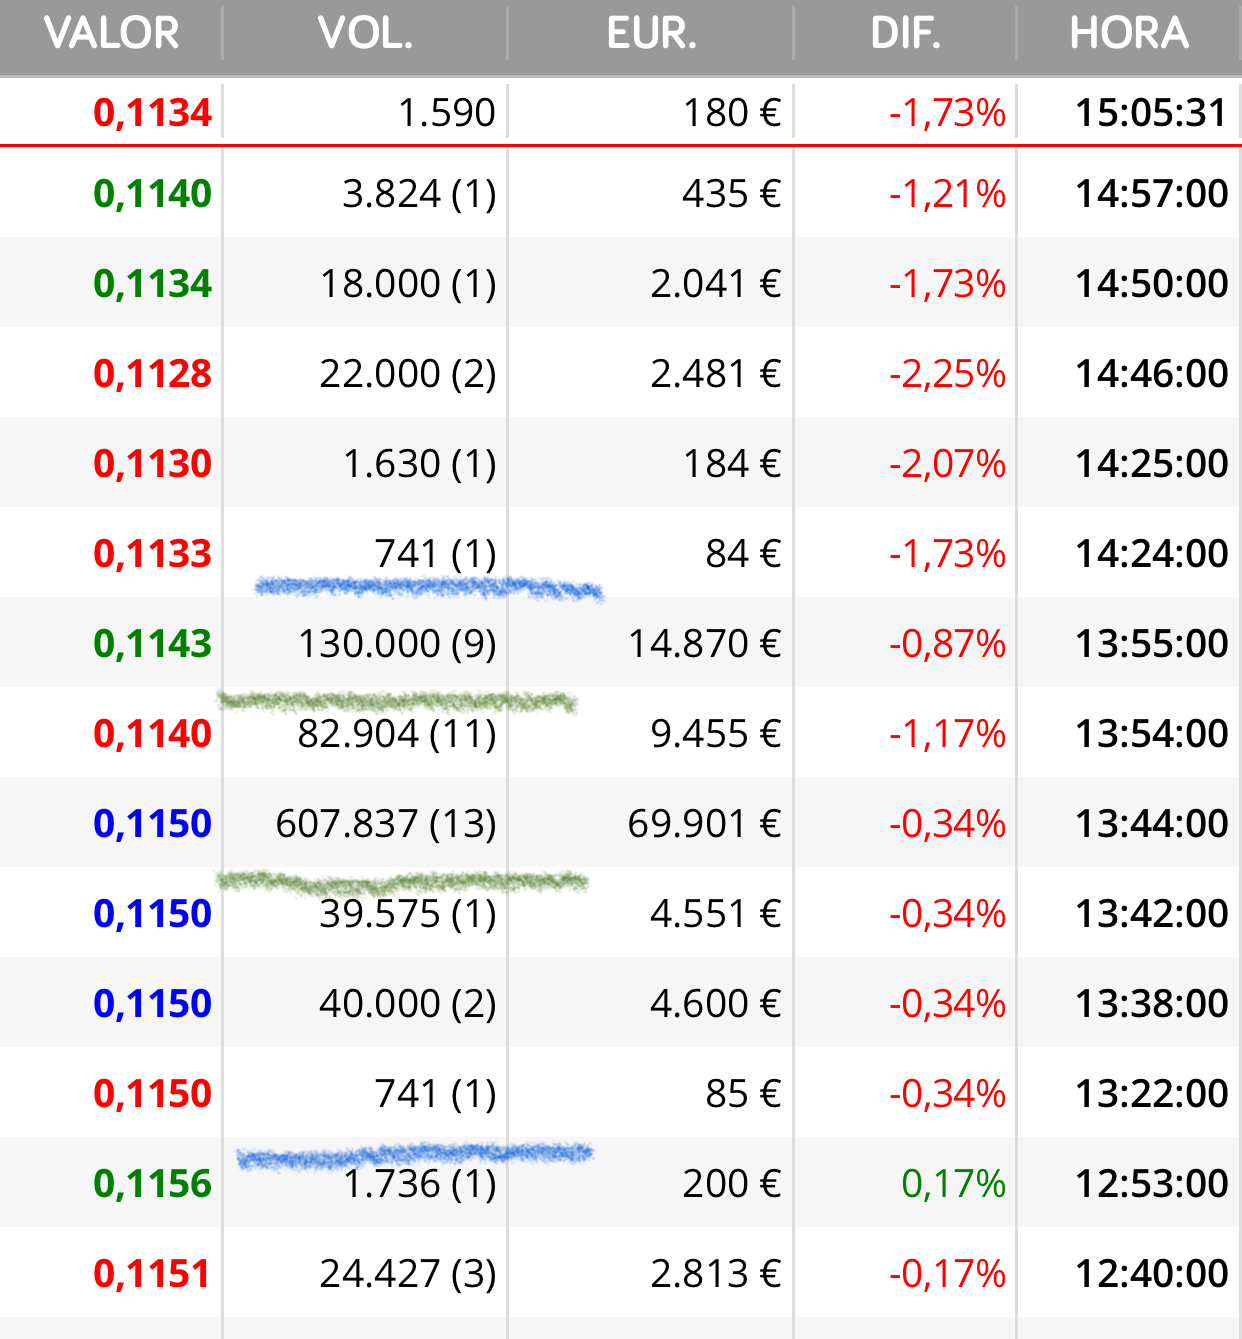Click the time 13:54:00
The image size is (1242, 1339).
[1151, 733]
